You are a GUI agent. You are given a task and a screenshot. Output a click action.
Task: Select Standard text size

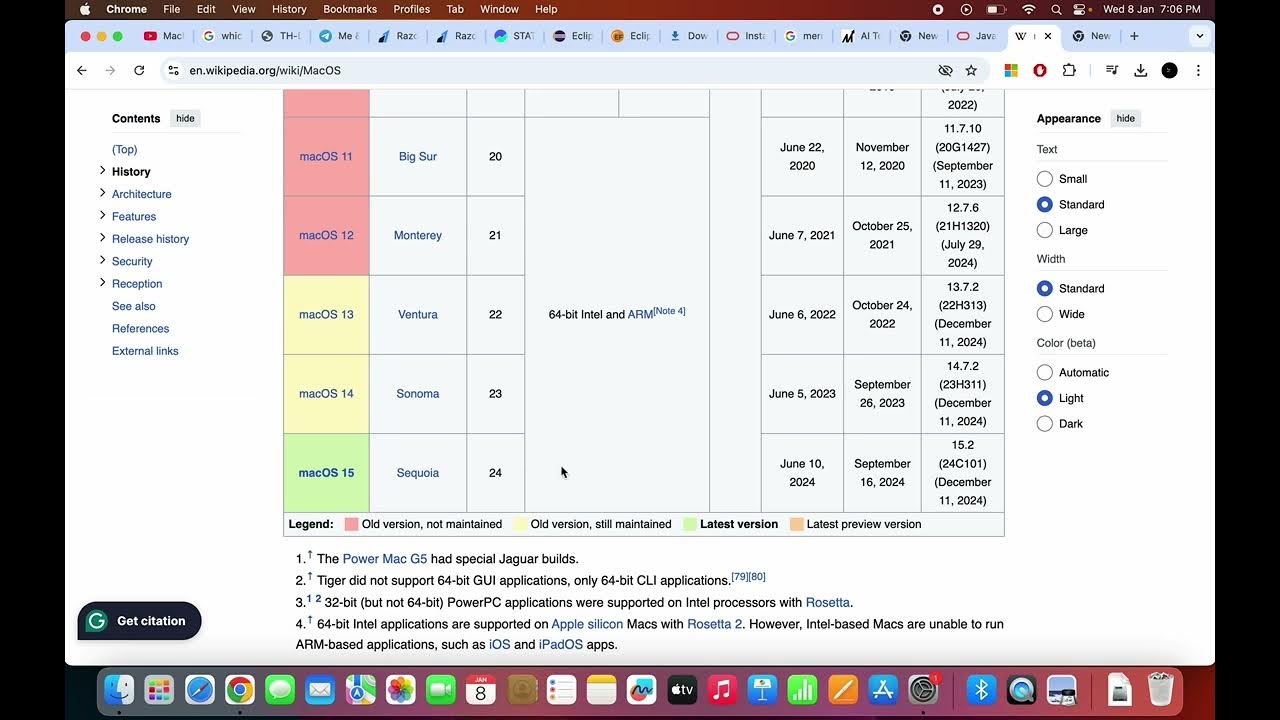tap(1045, 204)
